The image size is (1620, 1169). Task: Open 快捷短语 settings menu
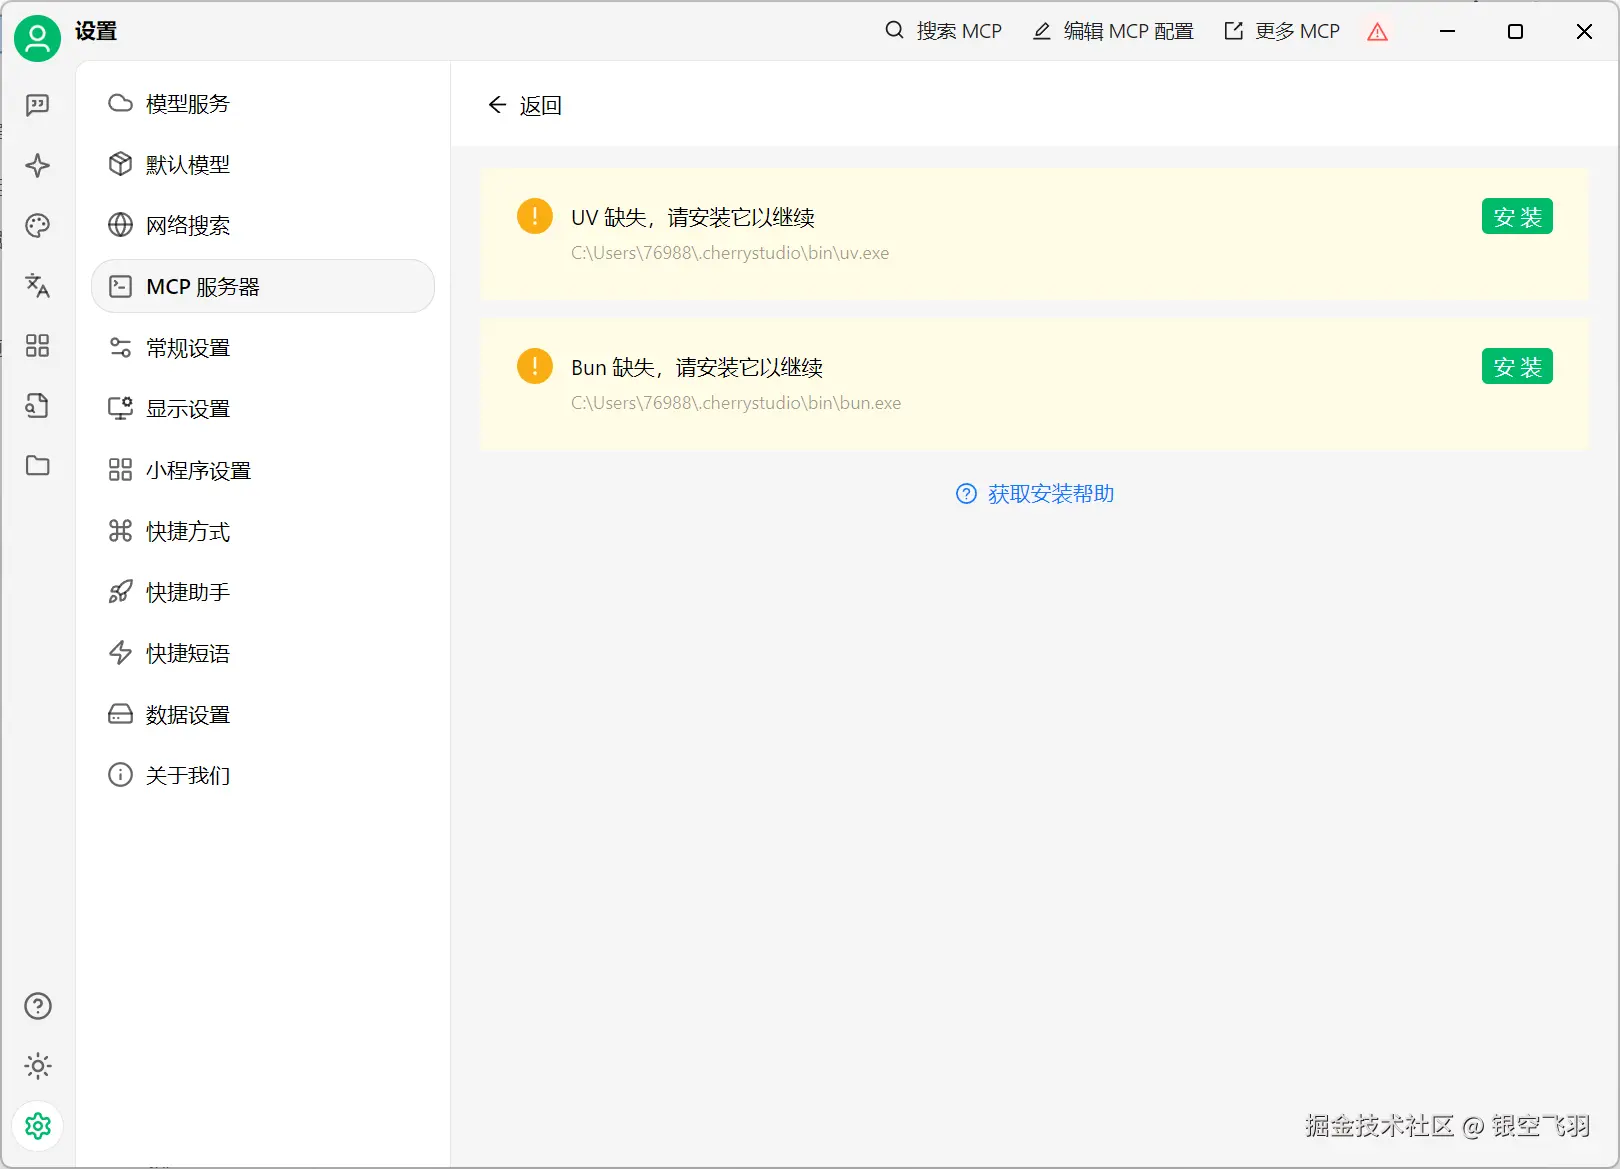263,653
